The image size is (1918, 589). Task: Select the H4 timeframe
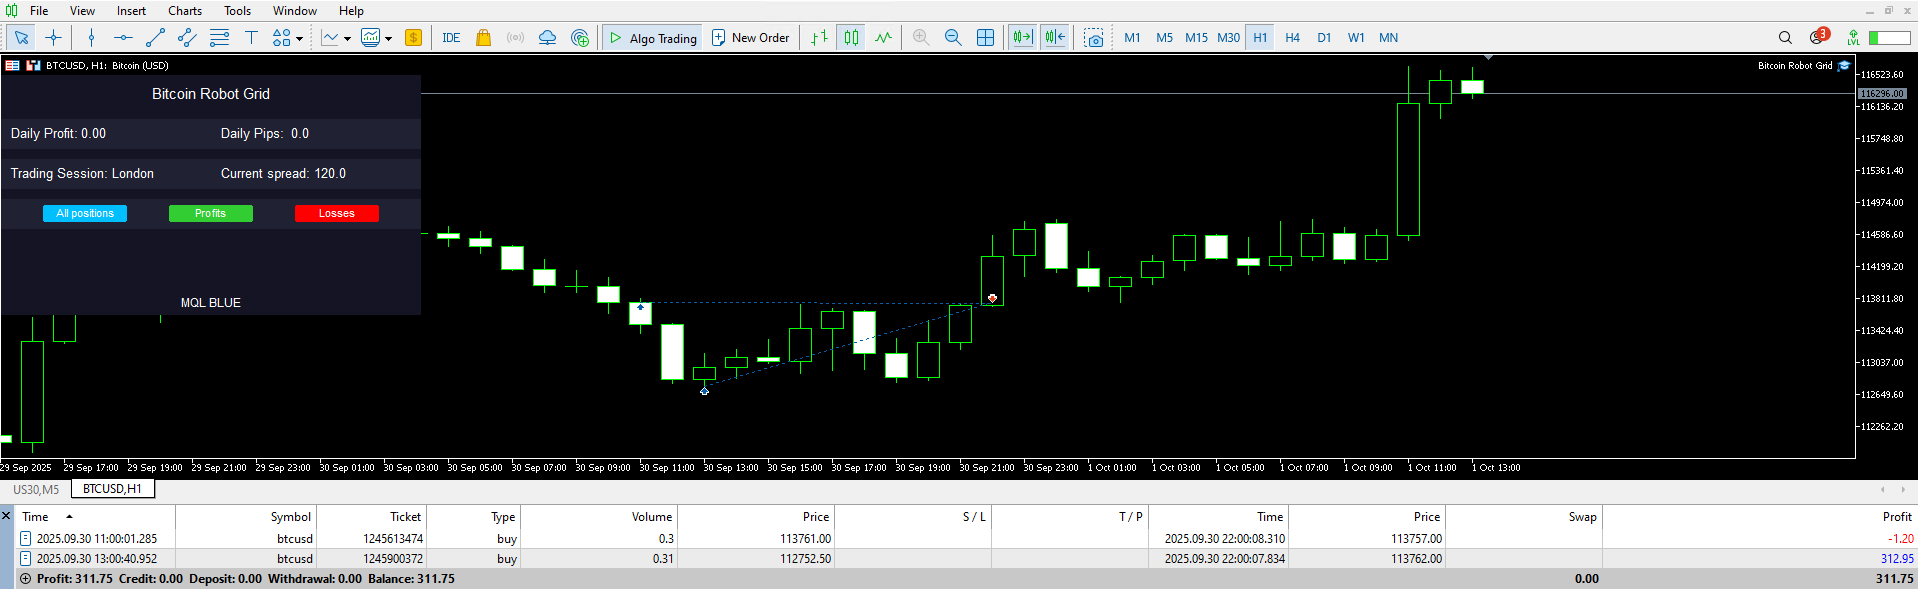click(1292, 38)
